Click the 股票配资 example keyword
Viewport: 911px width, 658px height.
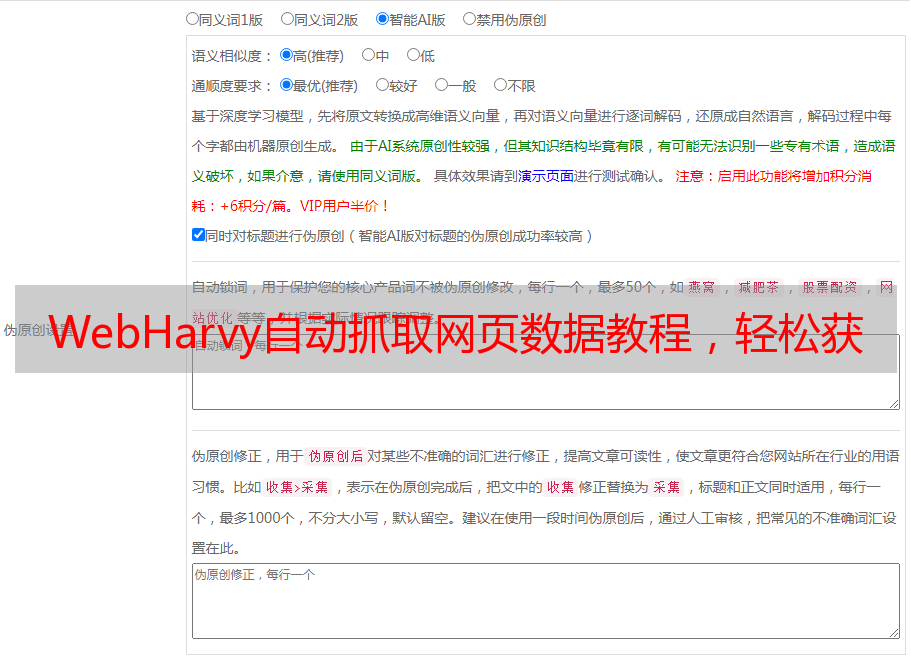coord(830,287)
